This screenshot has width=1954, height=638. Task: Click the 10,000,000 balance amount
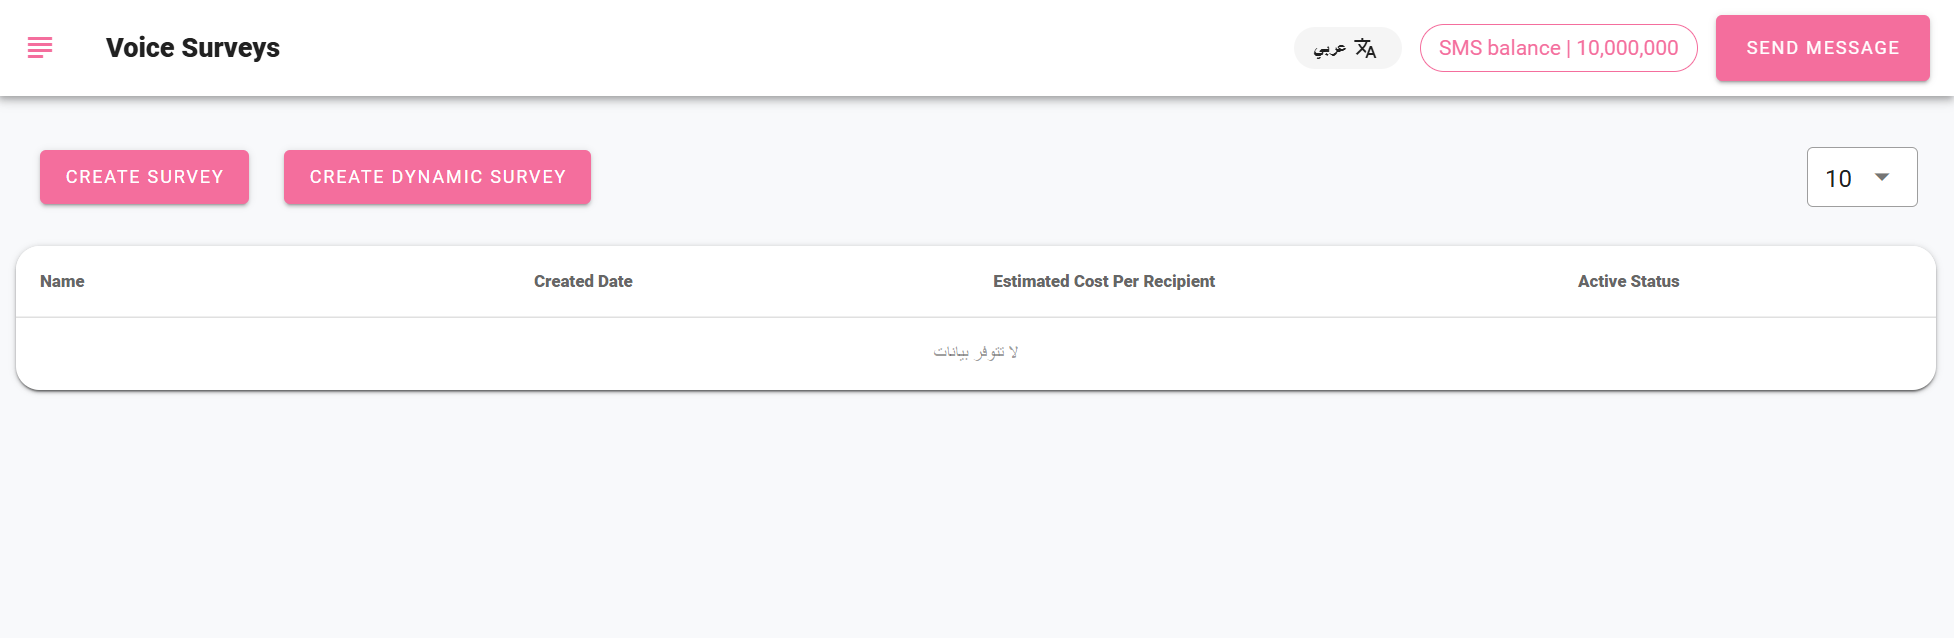click(1627, 48)
